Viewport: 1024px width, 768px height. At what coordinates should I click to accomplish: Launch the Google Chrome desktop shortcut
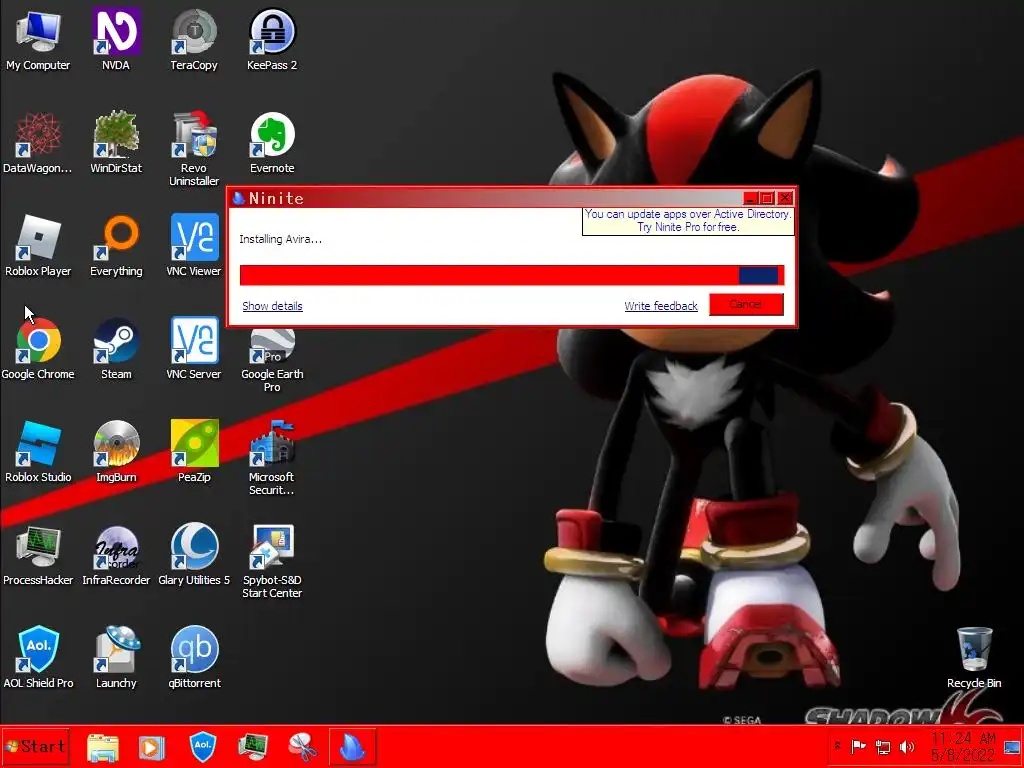coord(38,349)
